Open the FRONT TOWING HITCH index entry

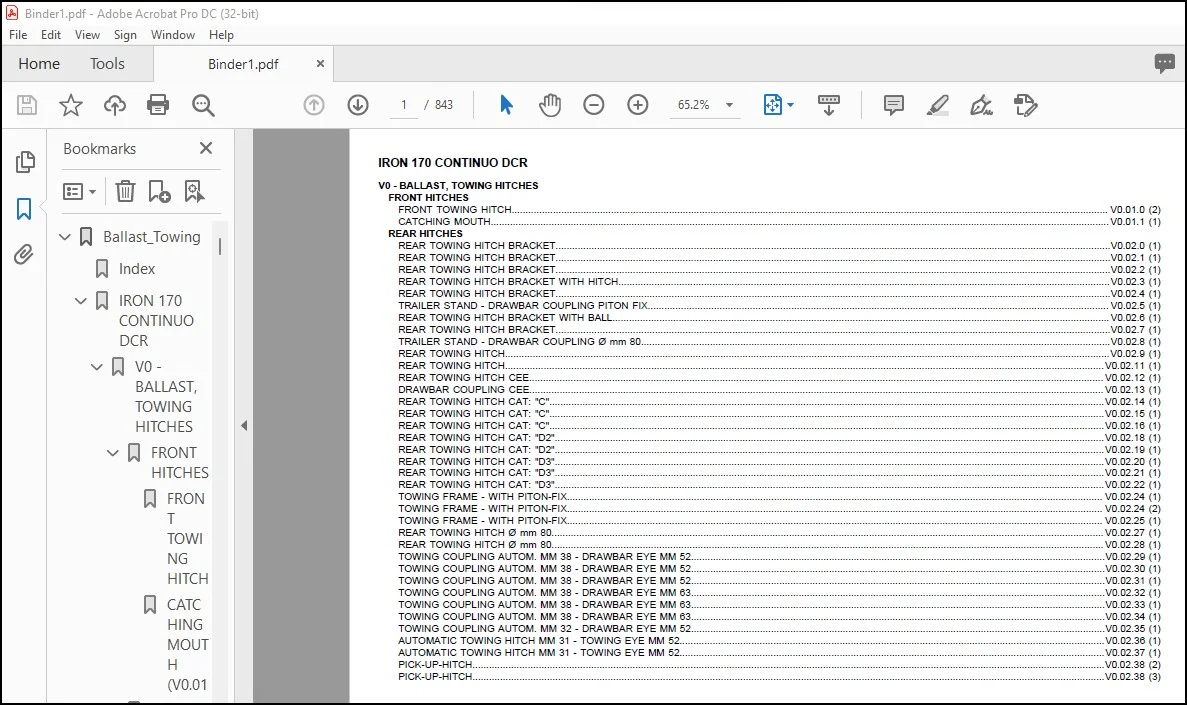point(779,210)
